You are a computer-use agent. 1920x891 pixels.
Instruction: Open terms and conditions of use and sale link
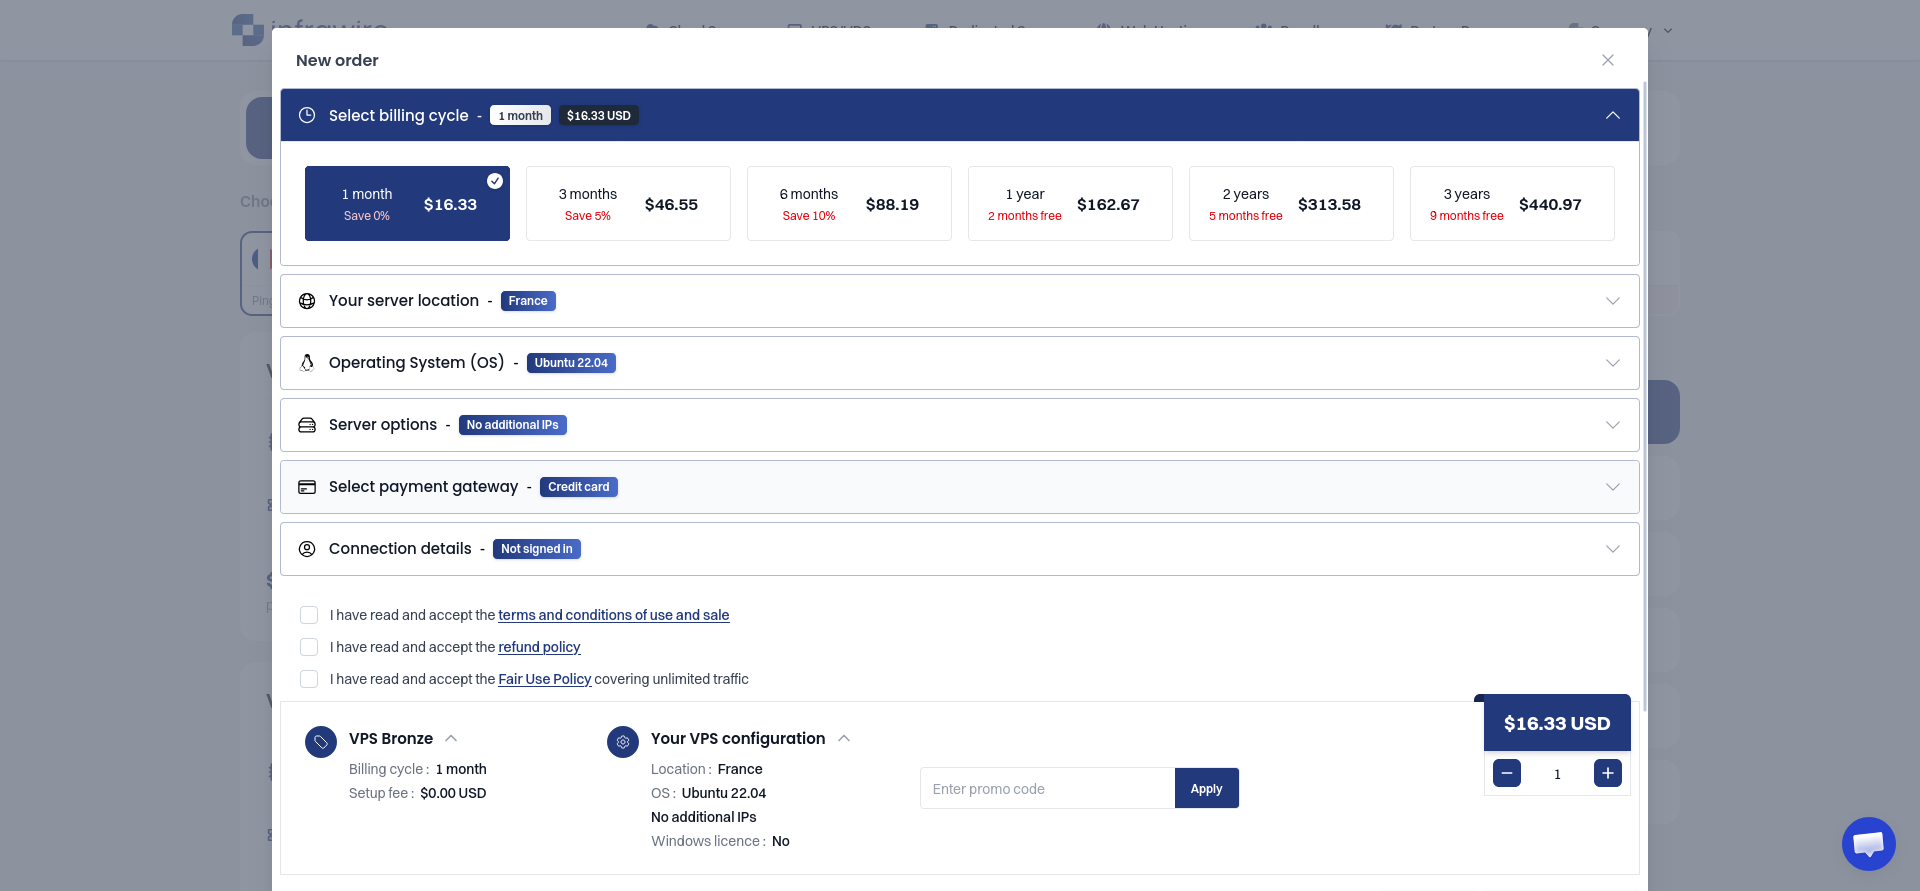pyautogui.click(x=614, y=615)
